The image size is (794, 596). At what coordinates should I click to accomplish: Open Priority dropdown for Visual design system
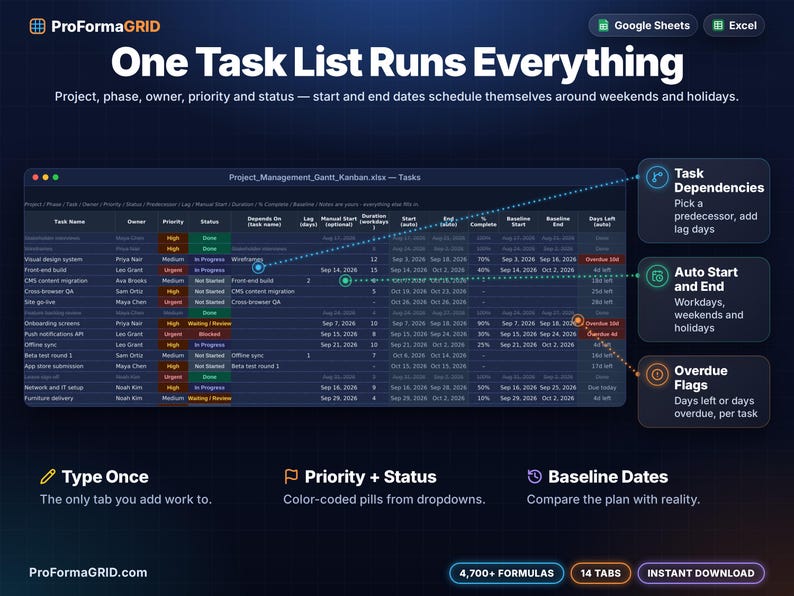173,259
